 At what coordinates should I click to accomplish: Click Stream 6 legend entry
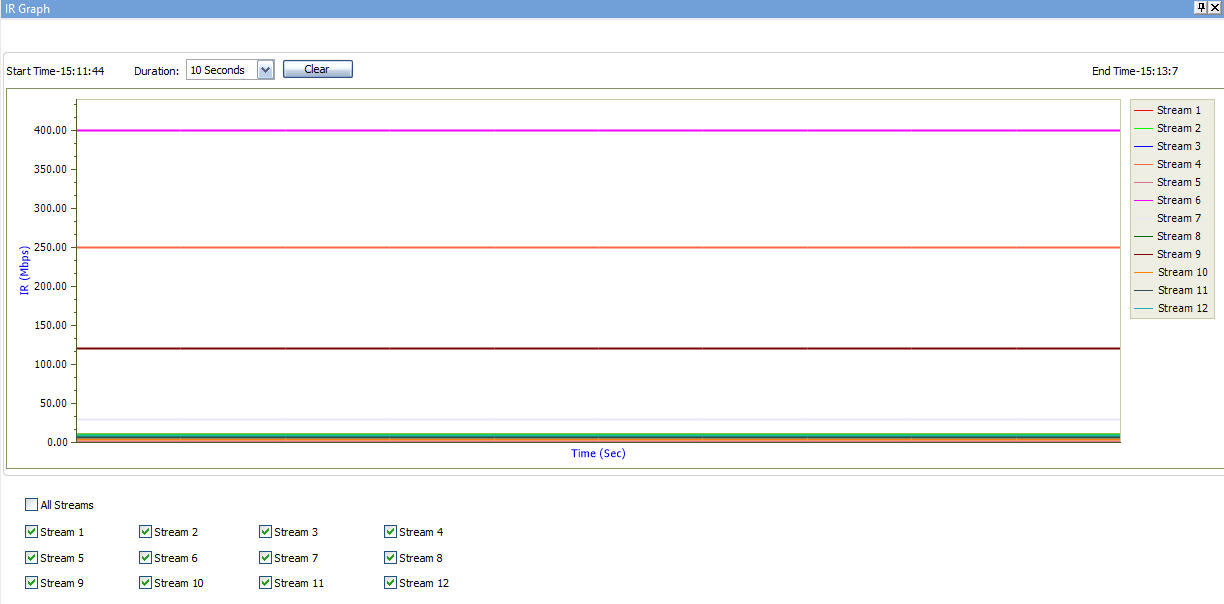1169,200
